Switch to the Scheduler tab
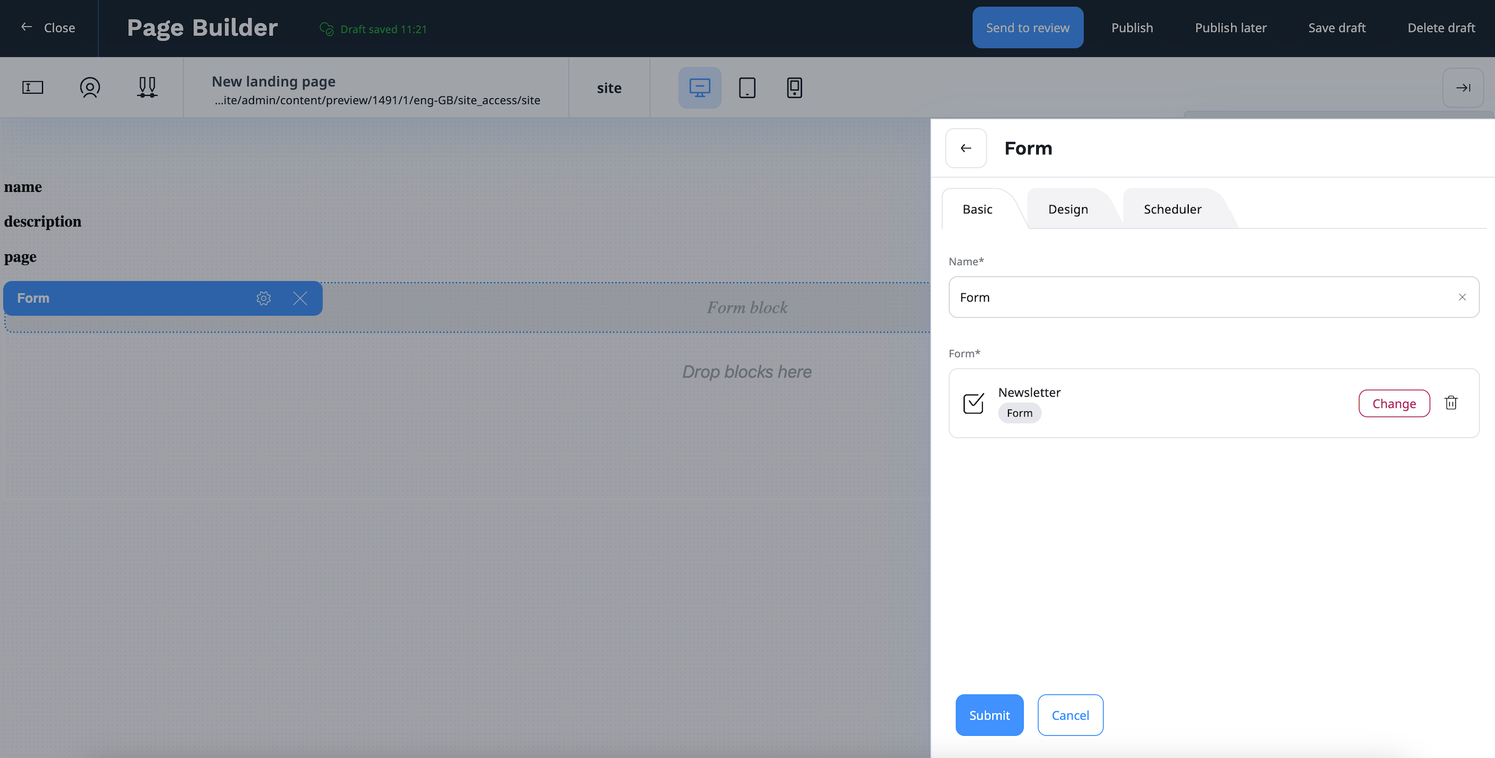 [x=1172, y=209]
